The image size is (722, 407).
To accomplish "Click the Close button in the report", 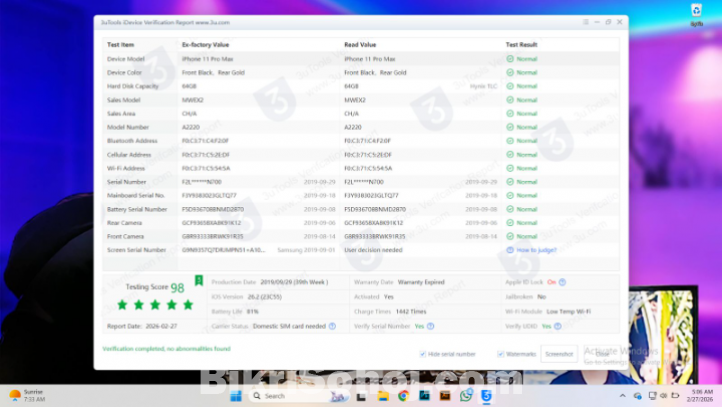I will click(x=601, y=354).
